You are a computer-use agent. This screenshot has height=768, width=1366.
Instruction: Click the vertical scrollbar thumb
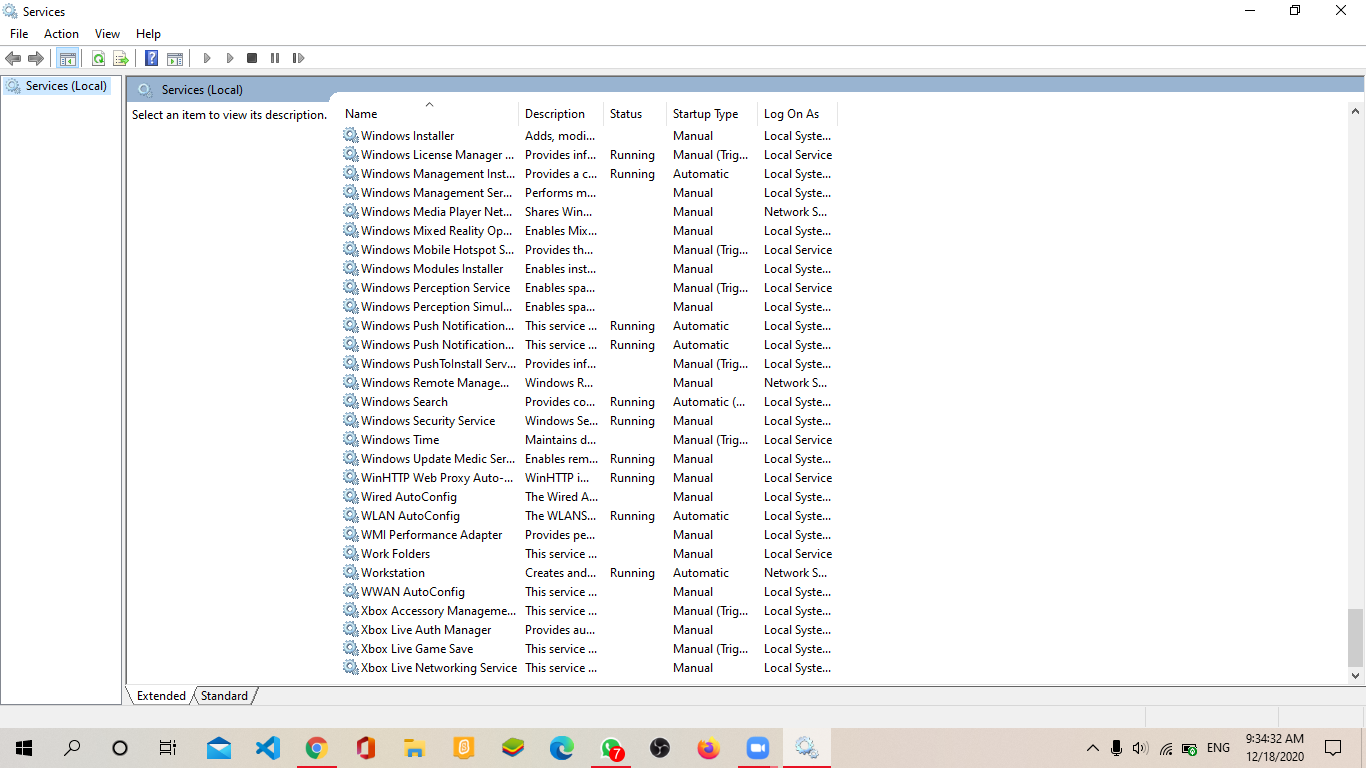tap(1355, 638)
